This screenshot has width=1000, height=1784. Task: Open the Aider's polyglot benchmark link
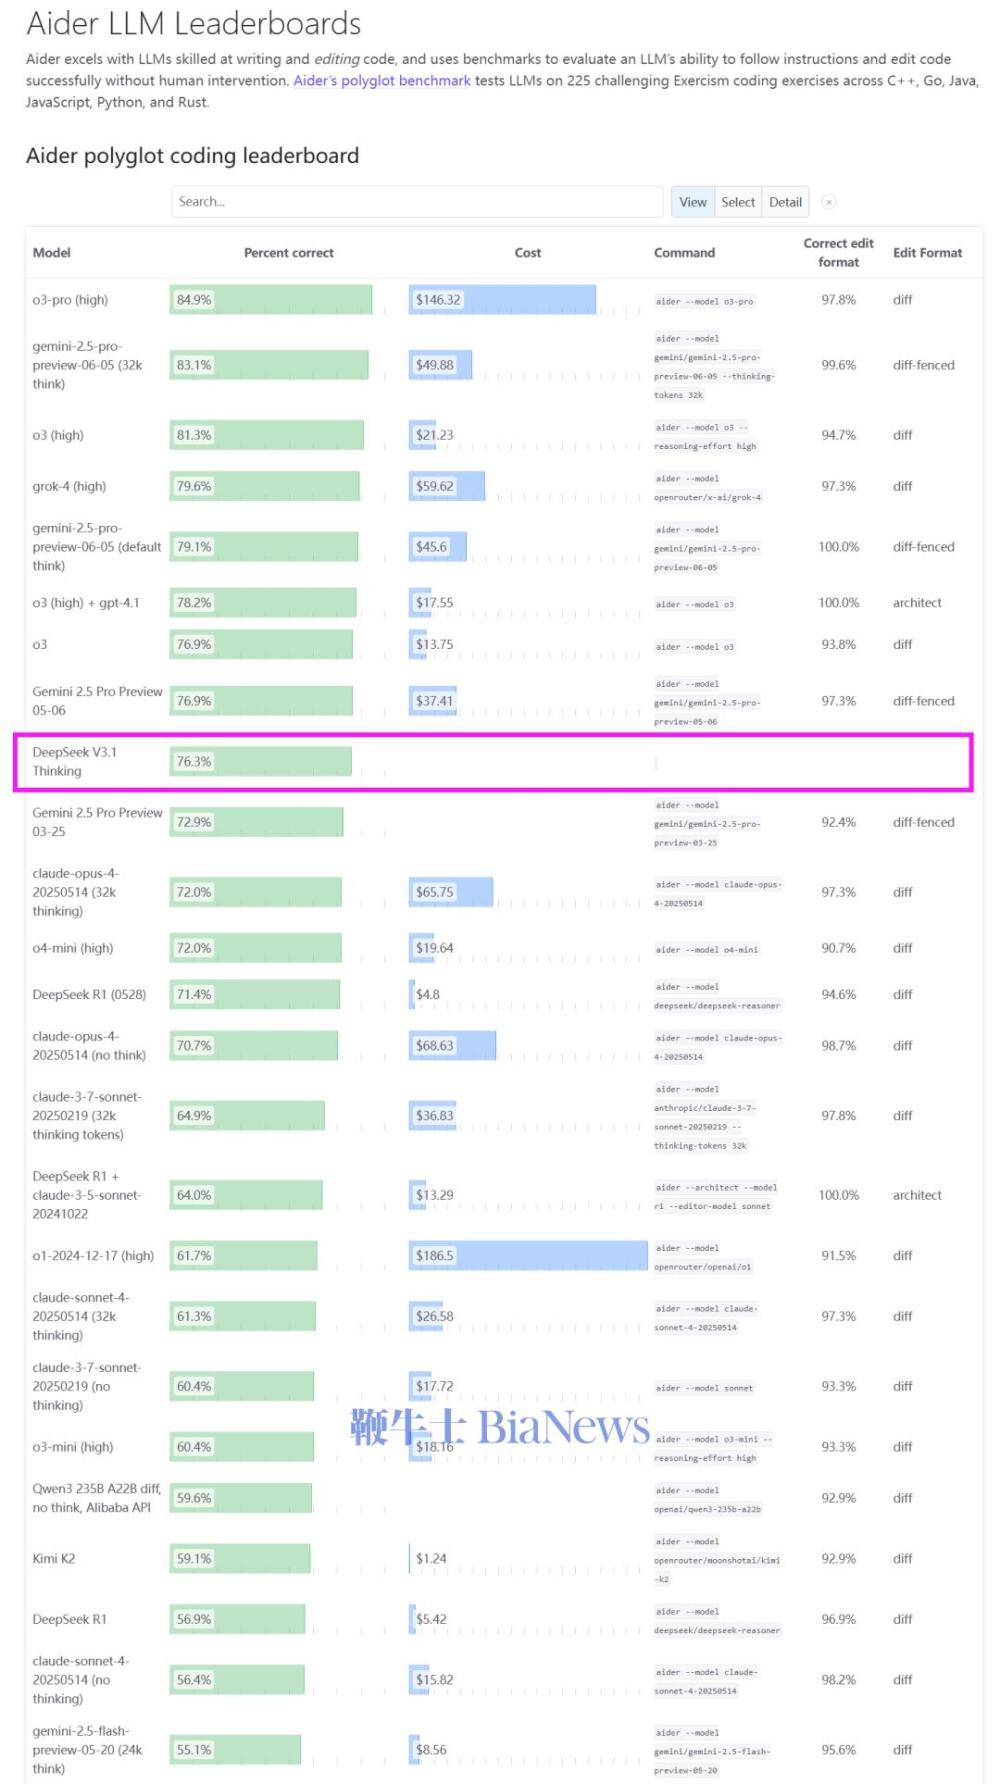[x=382, y=81]
